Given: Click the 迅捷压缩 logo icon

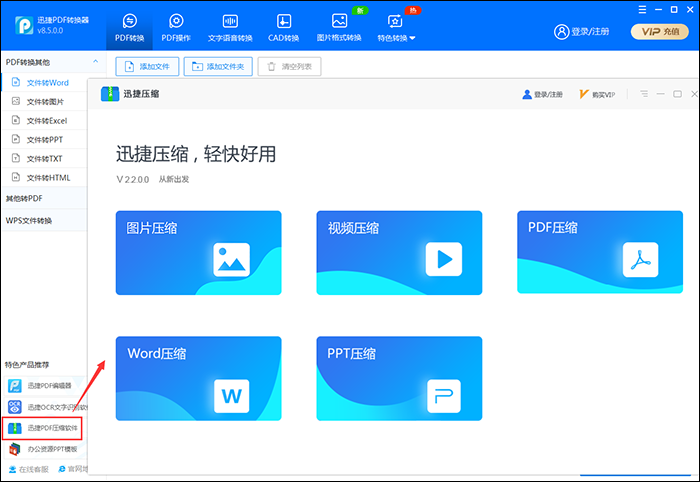Looking at the screenshot, I should [110, 94].
